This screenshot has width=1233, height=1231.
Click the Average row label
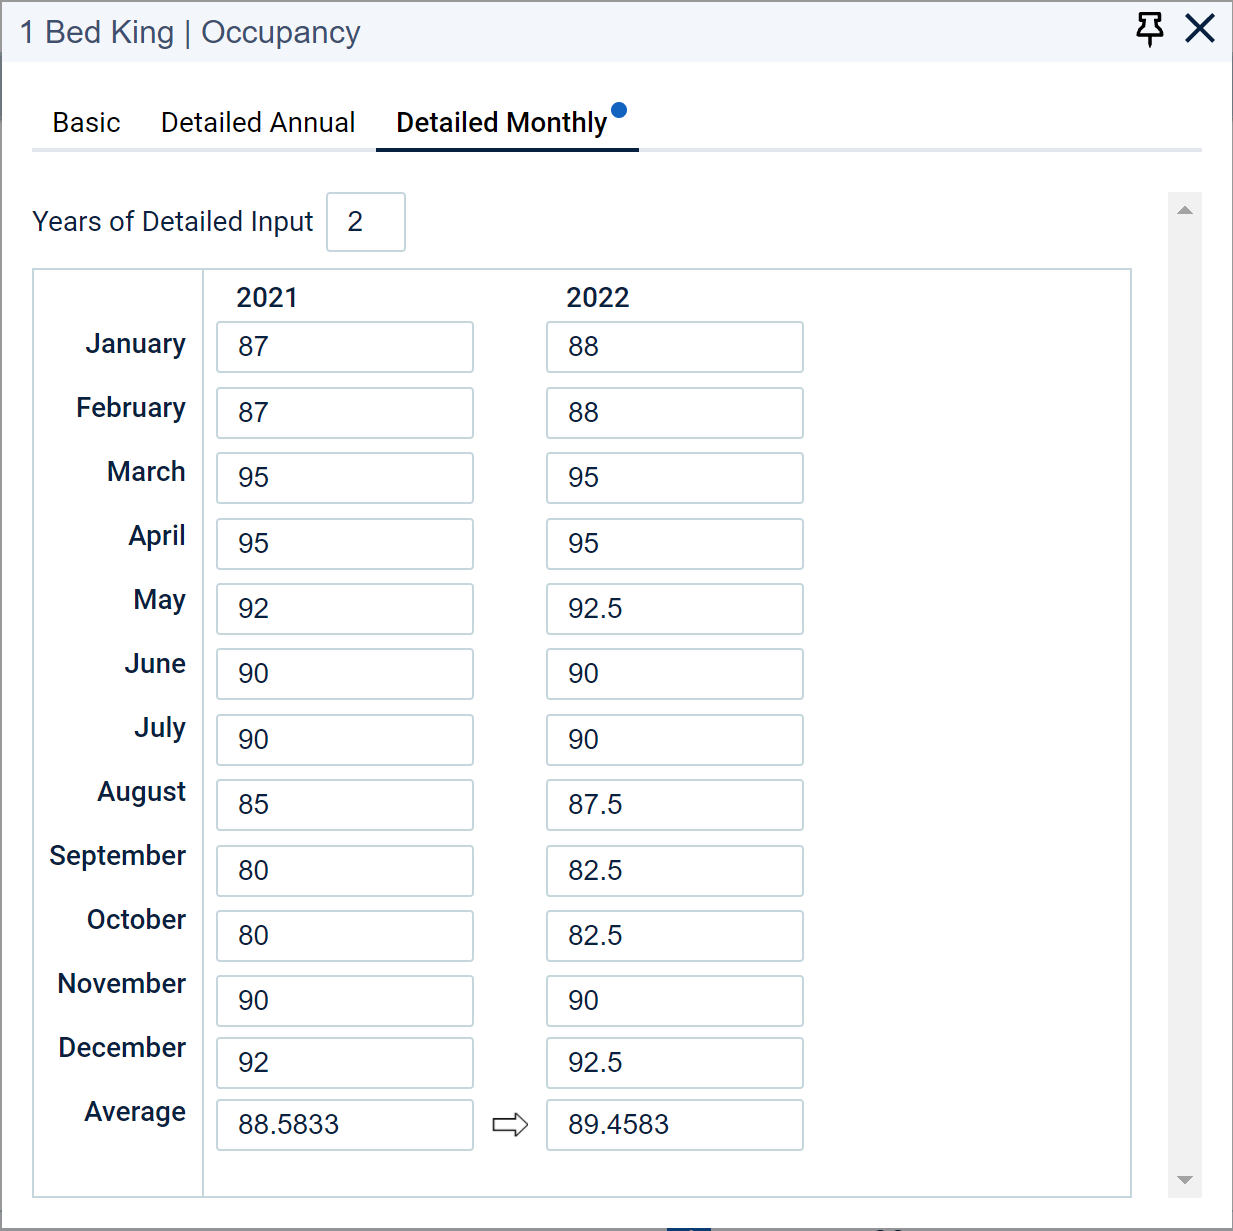tap(135, 1112)
